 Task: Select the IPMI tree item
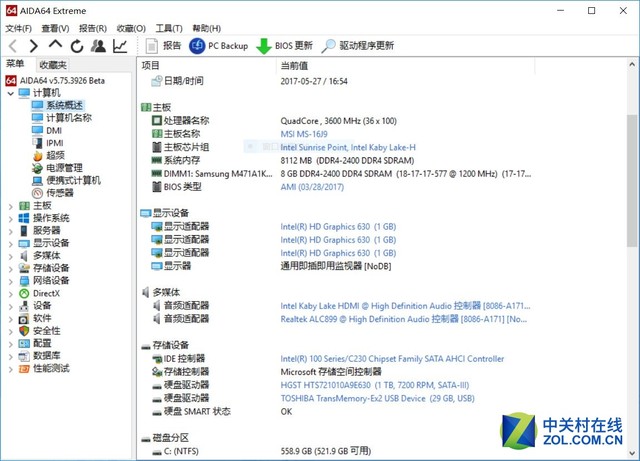pyautogui.click(x=48, y=143)
